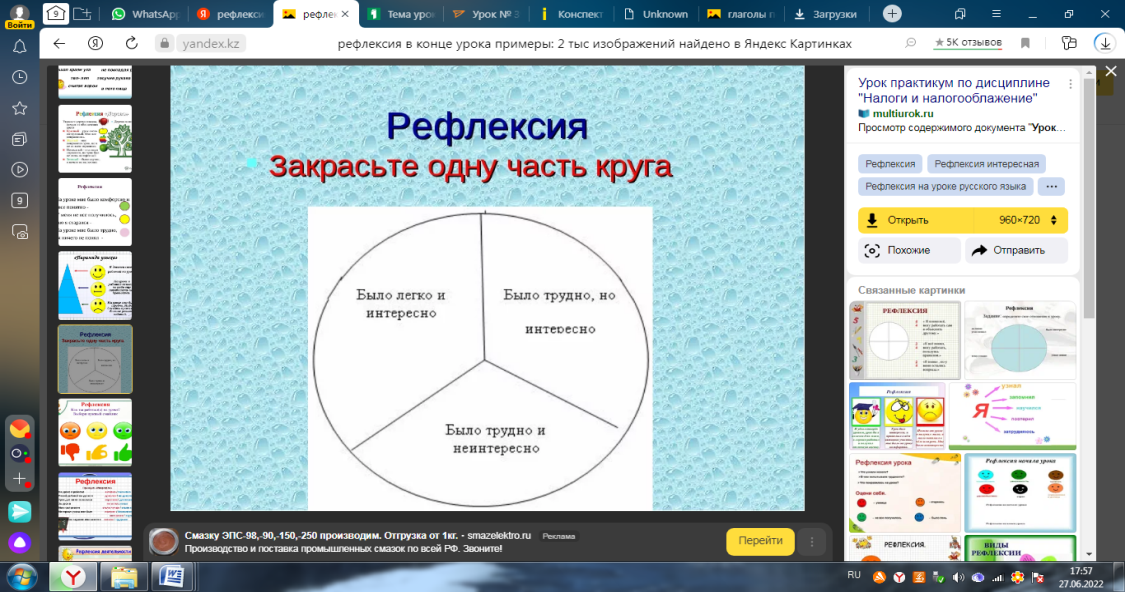Open the downloads arrow button in toolbar

point(1105,43)
